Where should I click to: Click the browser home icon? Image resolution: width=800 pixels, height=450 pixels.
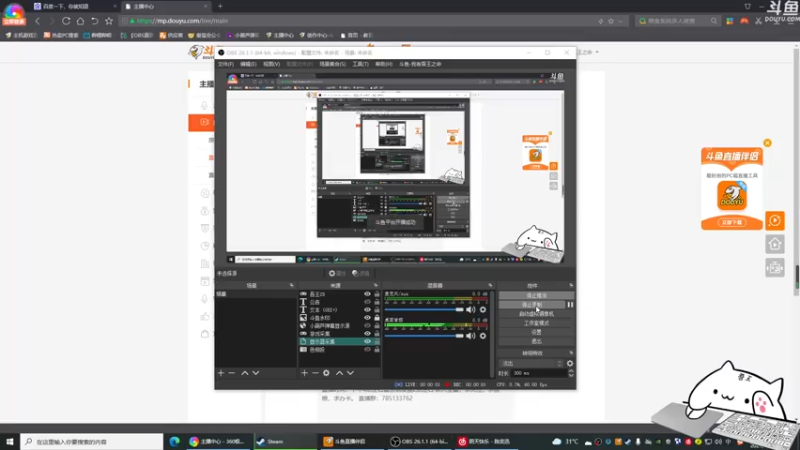pyautogui.click(x=80, y=21)
